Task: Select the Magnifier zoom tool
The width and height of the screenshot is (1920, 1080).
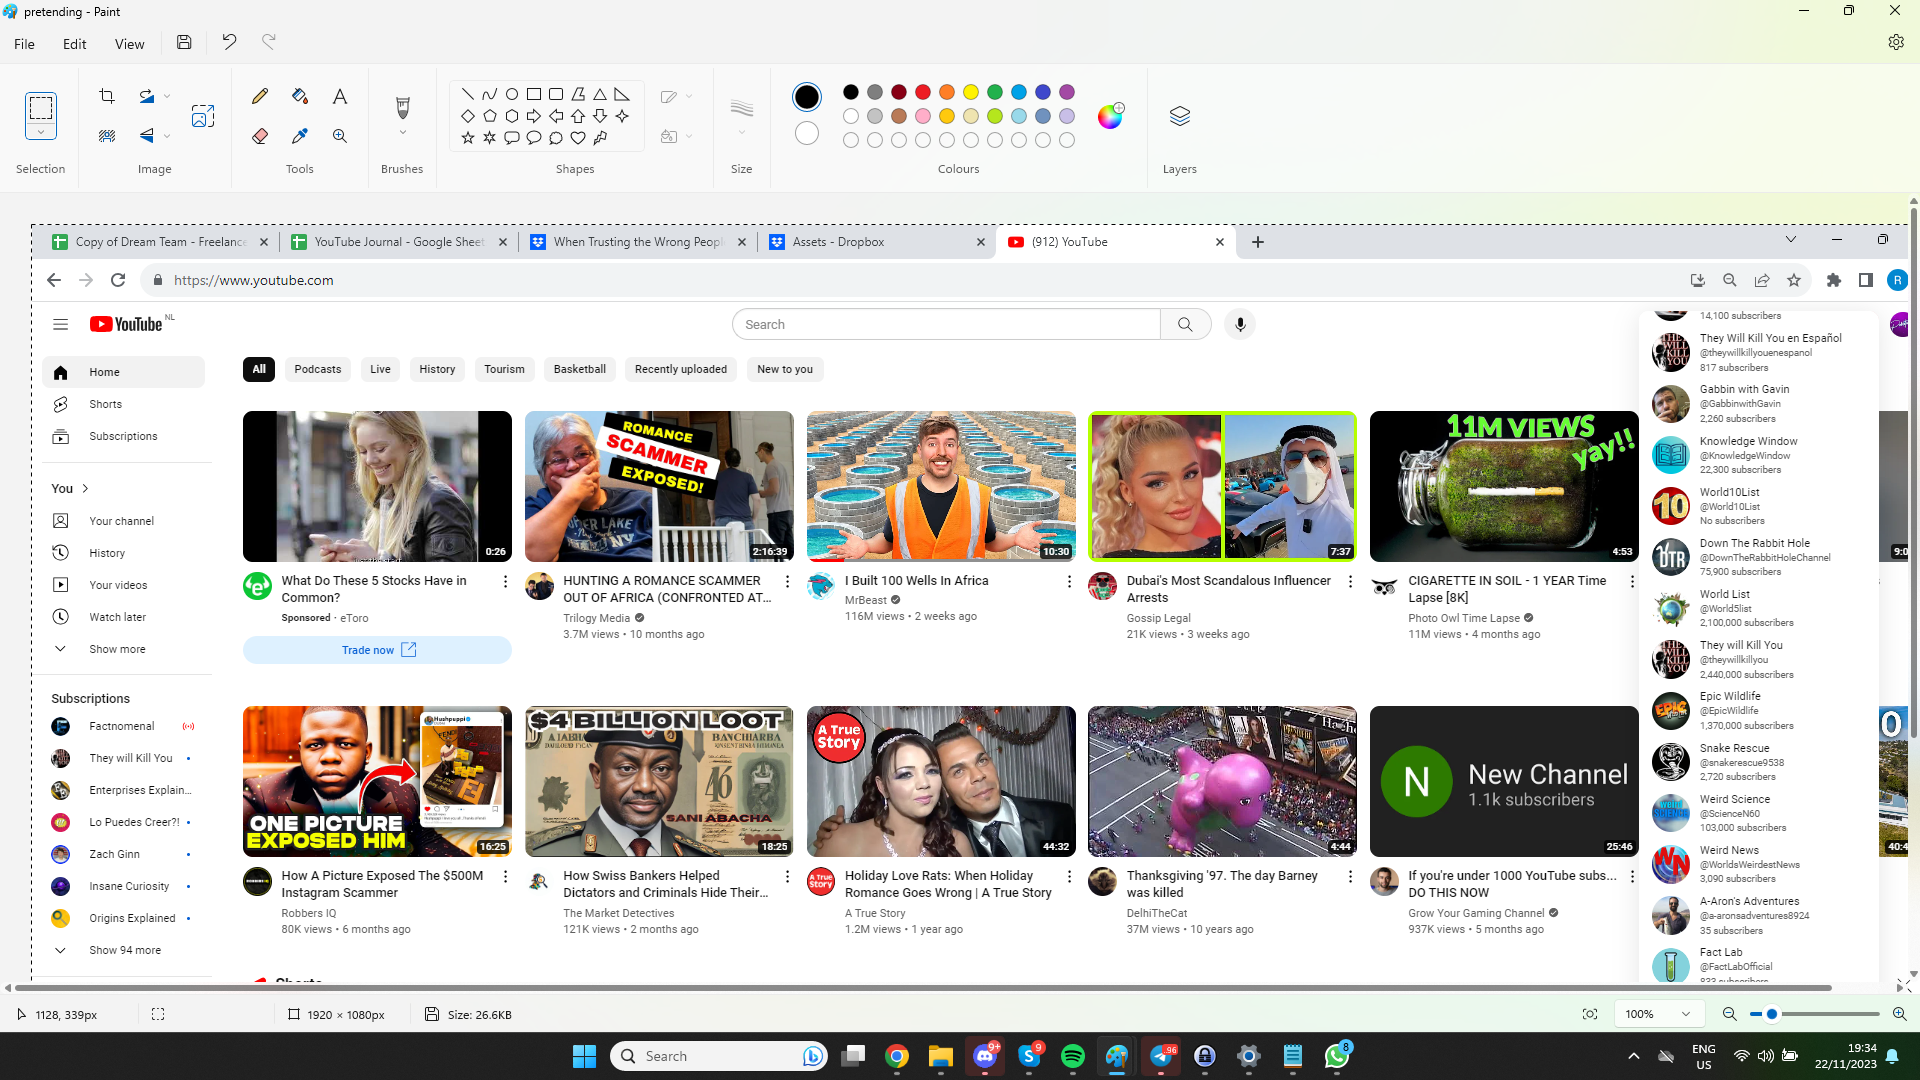Action: coord(340,136)
